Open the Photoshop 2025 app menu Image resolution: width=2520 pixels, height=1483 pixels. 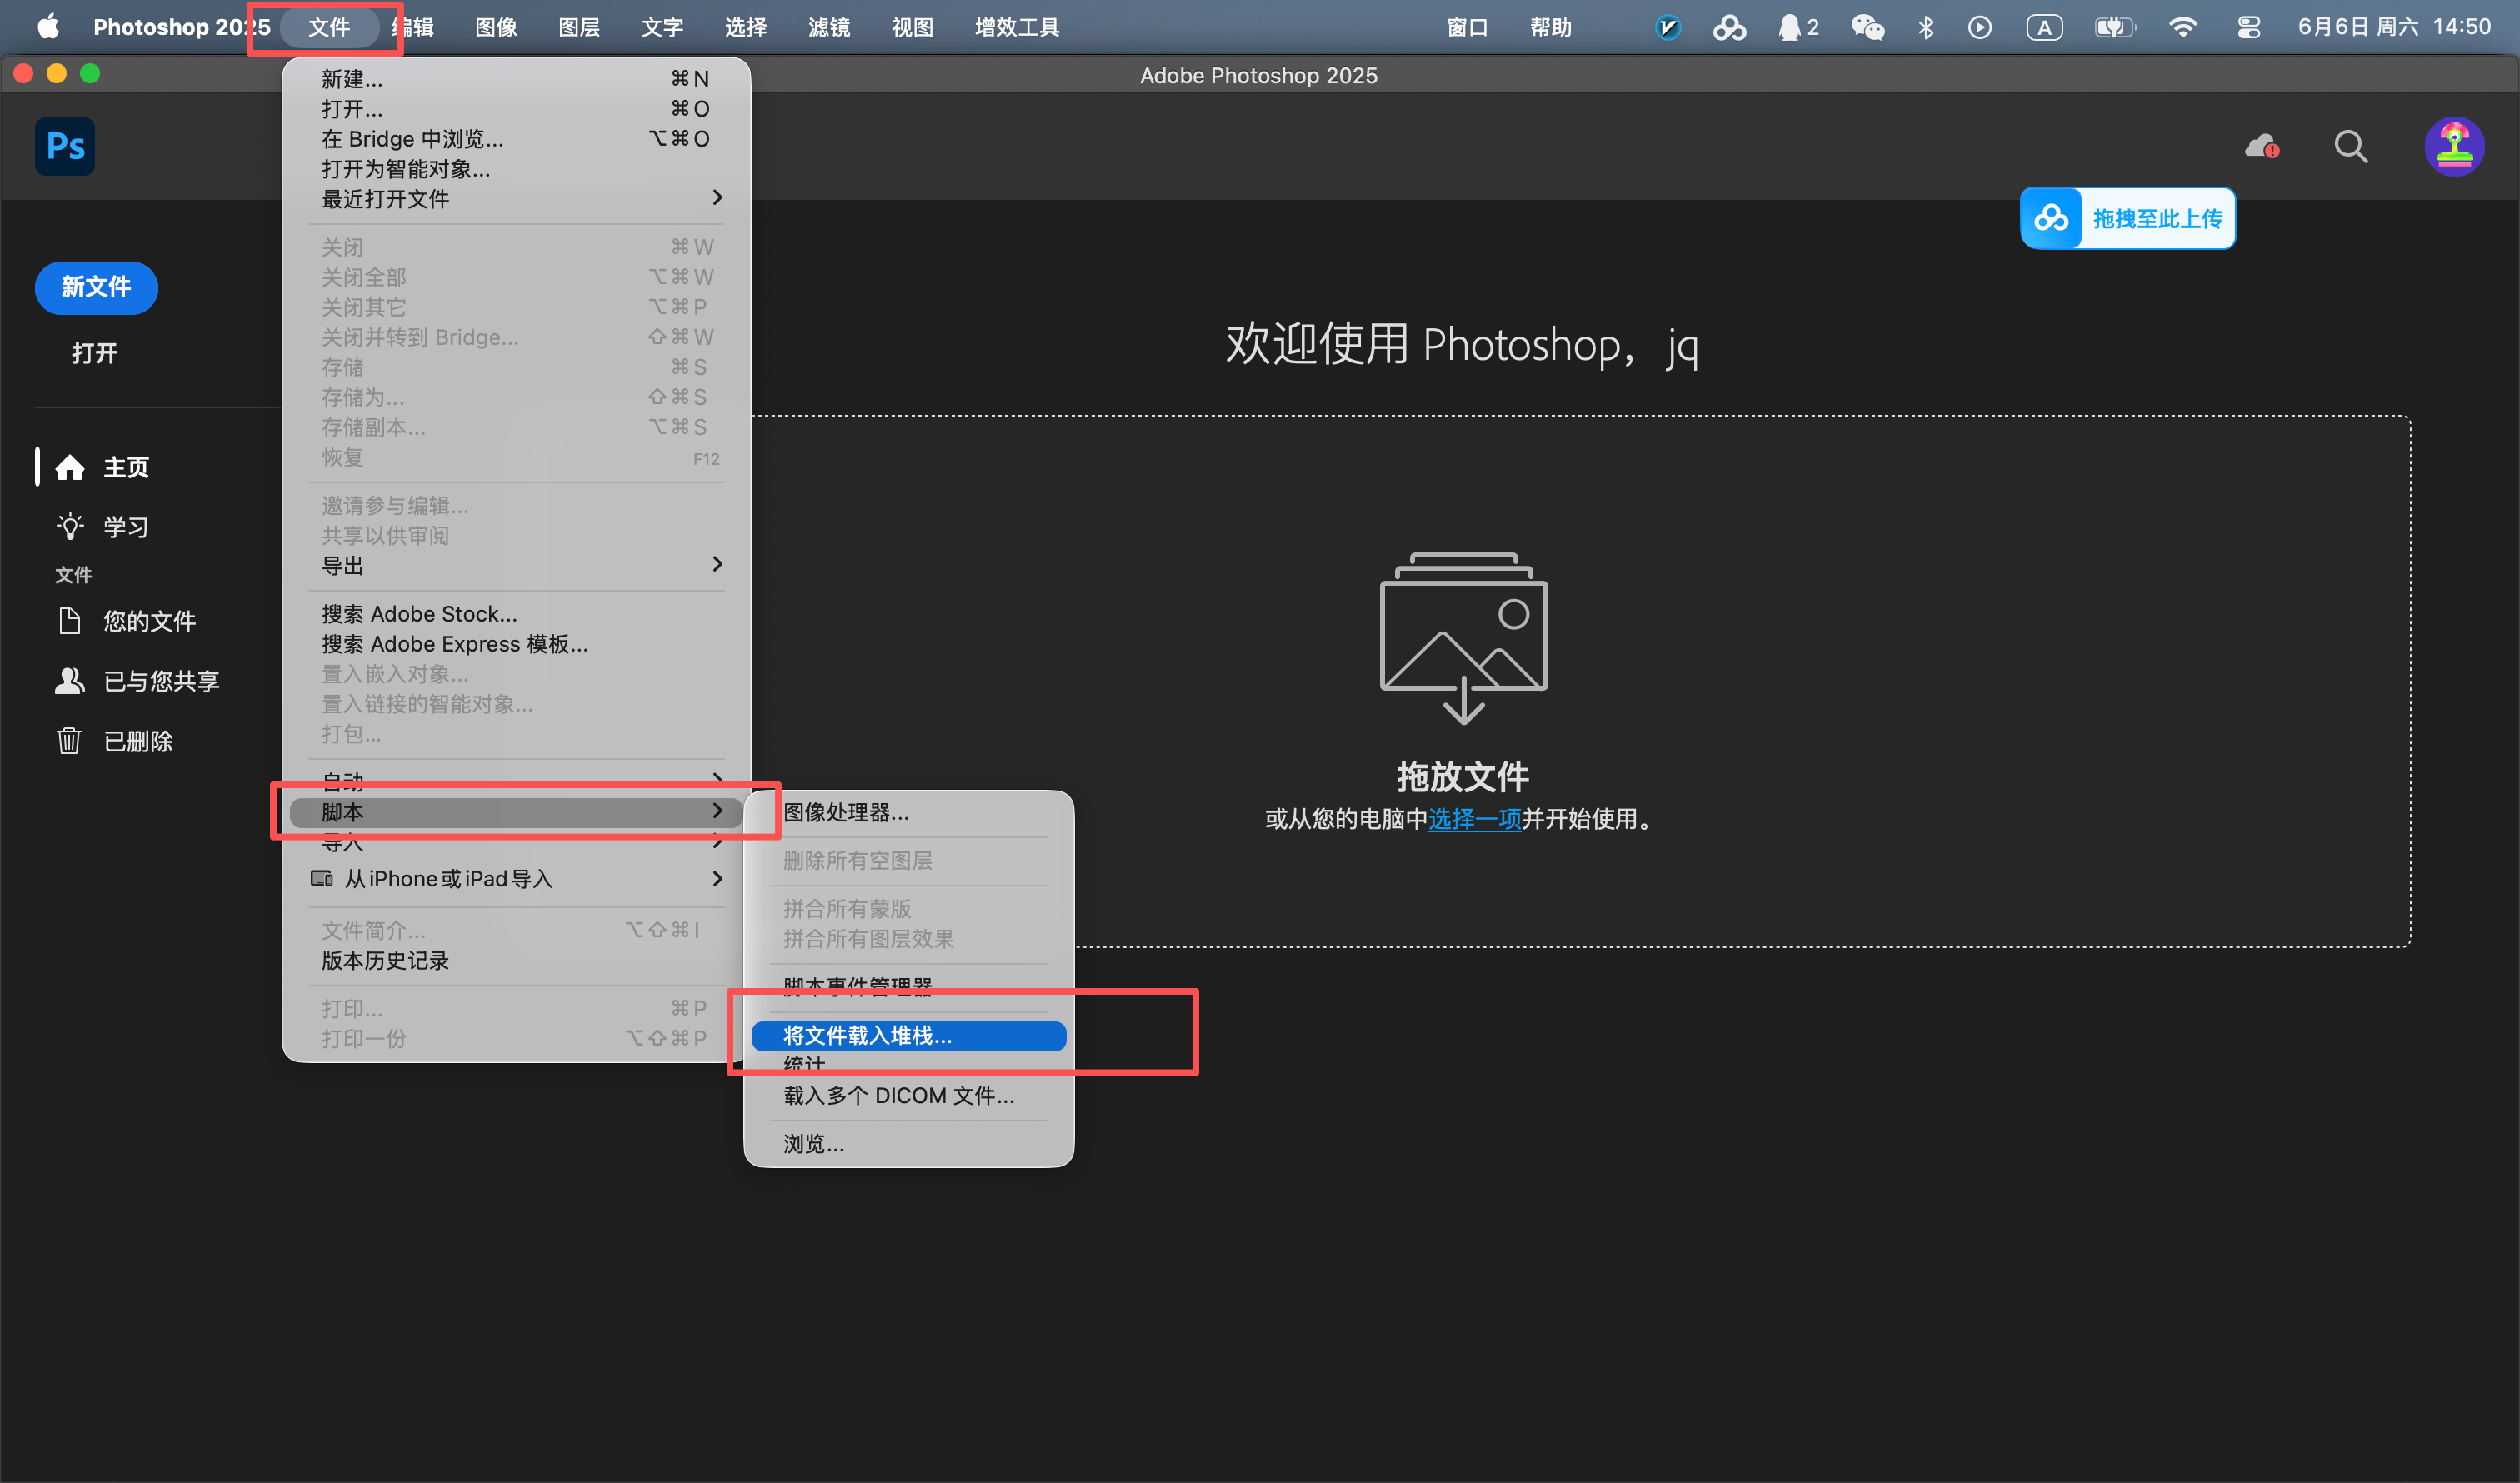pyautogui.click(x=181, y=27)
